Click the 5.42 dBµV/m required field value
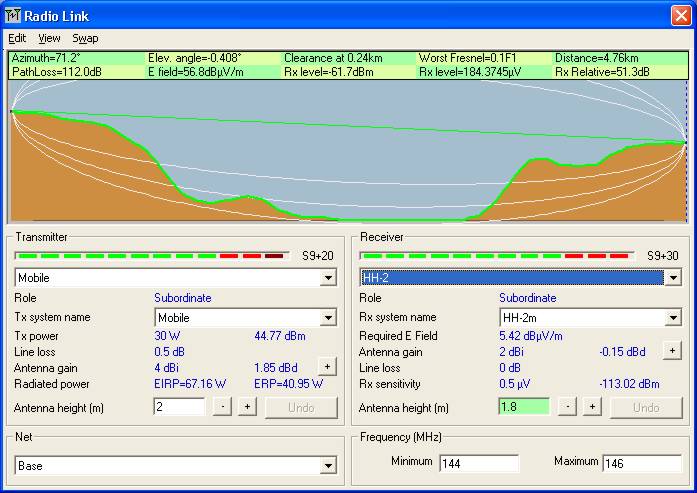The height and width of the screenshot is (493, 697). click(531, 336)
